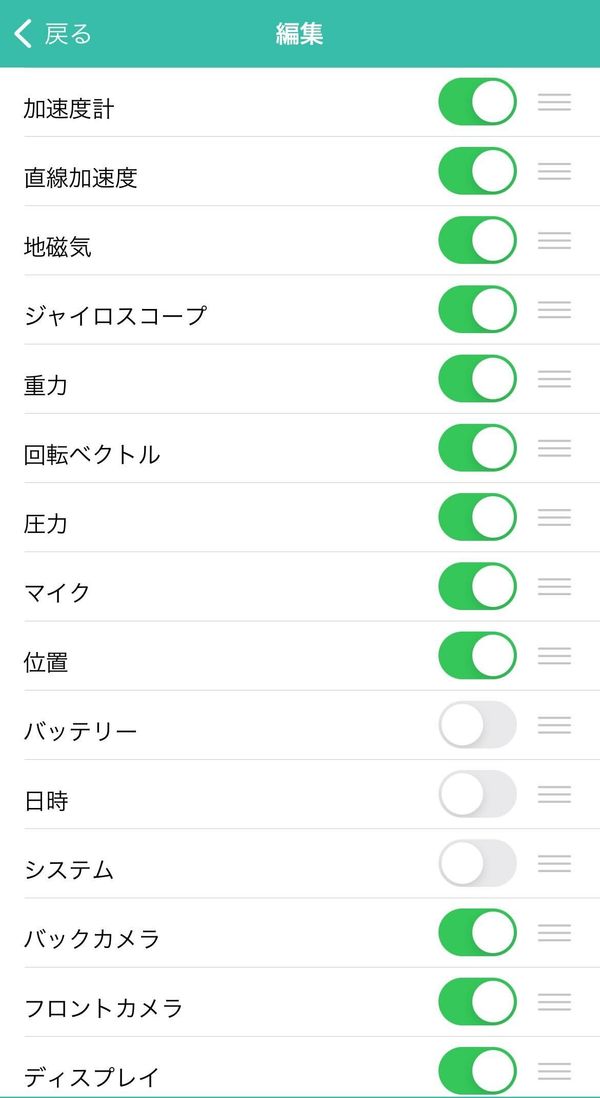Tap the reorder handle for システム

point(554,864)
